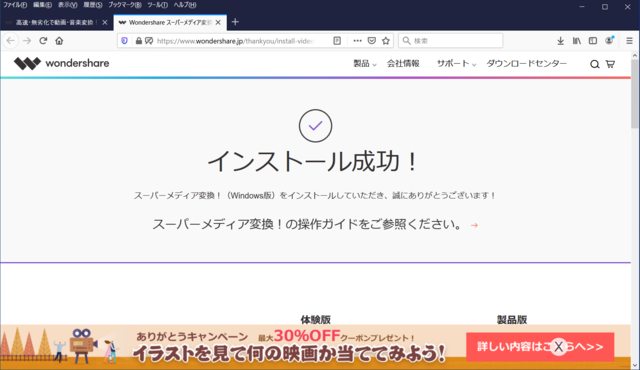640x370 pixels.
Task: Click the インストール成功！ heading
Action: pos(313,162)
